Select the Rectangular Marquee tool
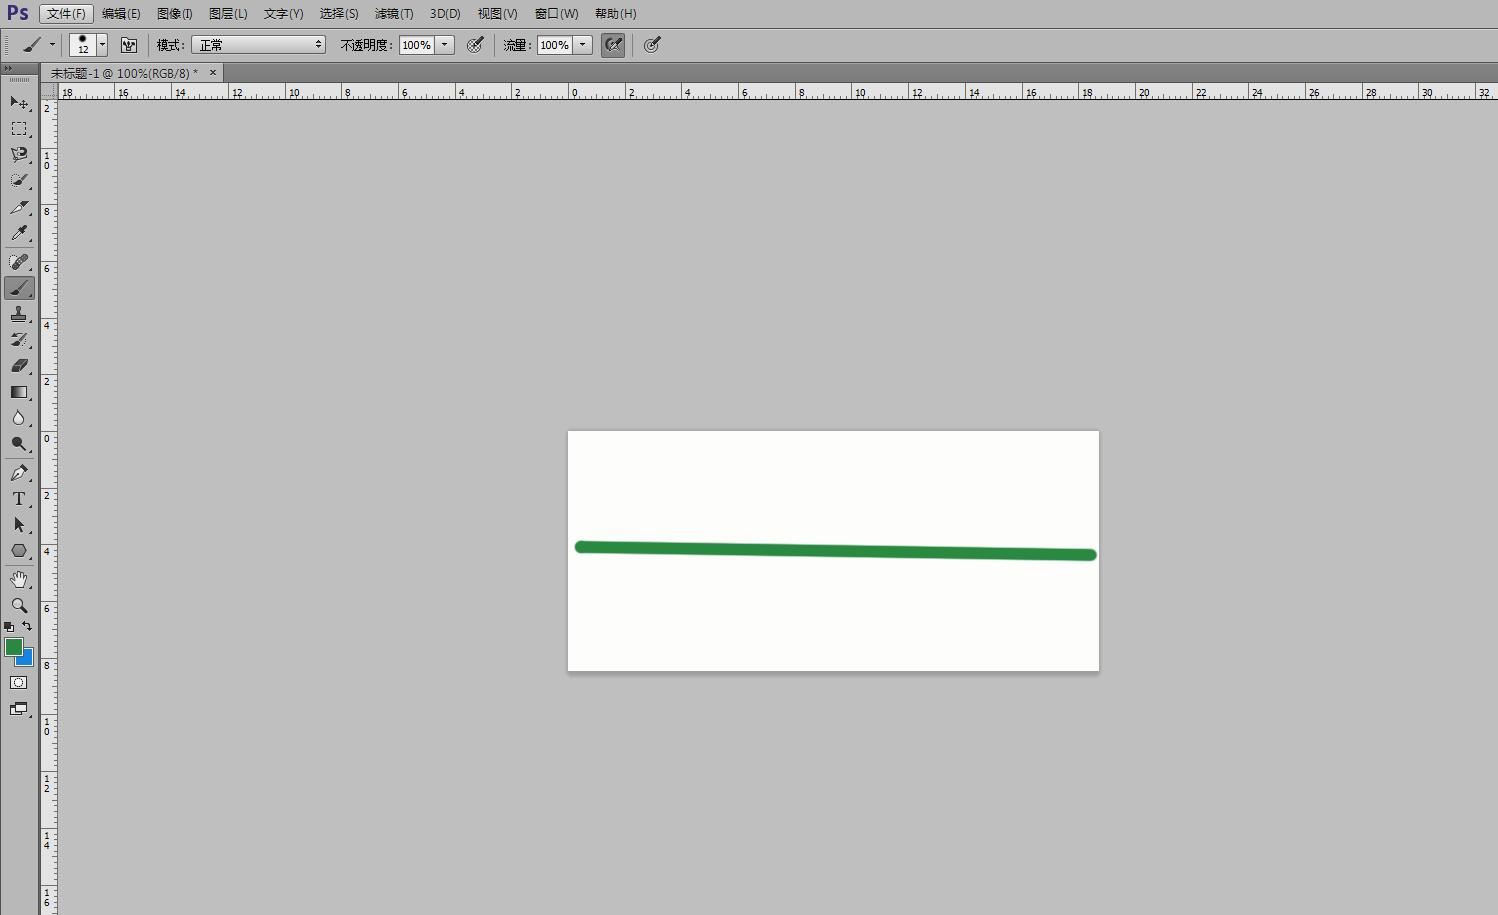The image size is (1498, 915). 19,129
